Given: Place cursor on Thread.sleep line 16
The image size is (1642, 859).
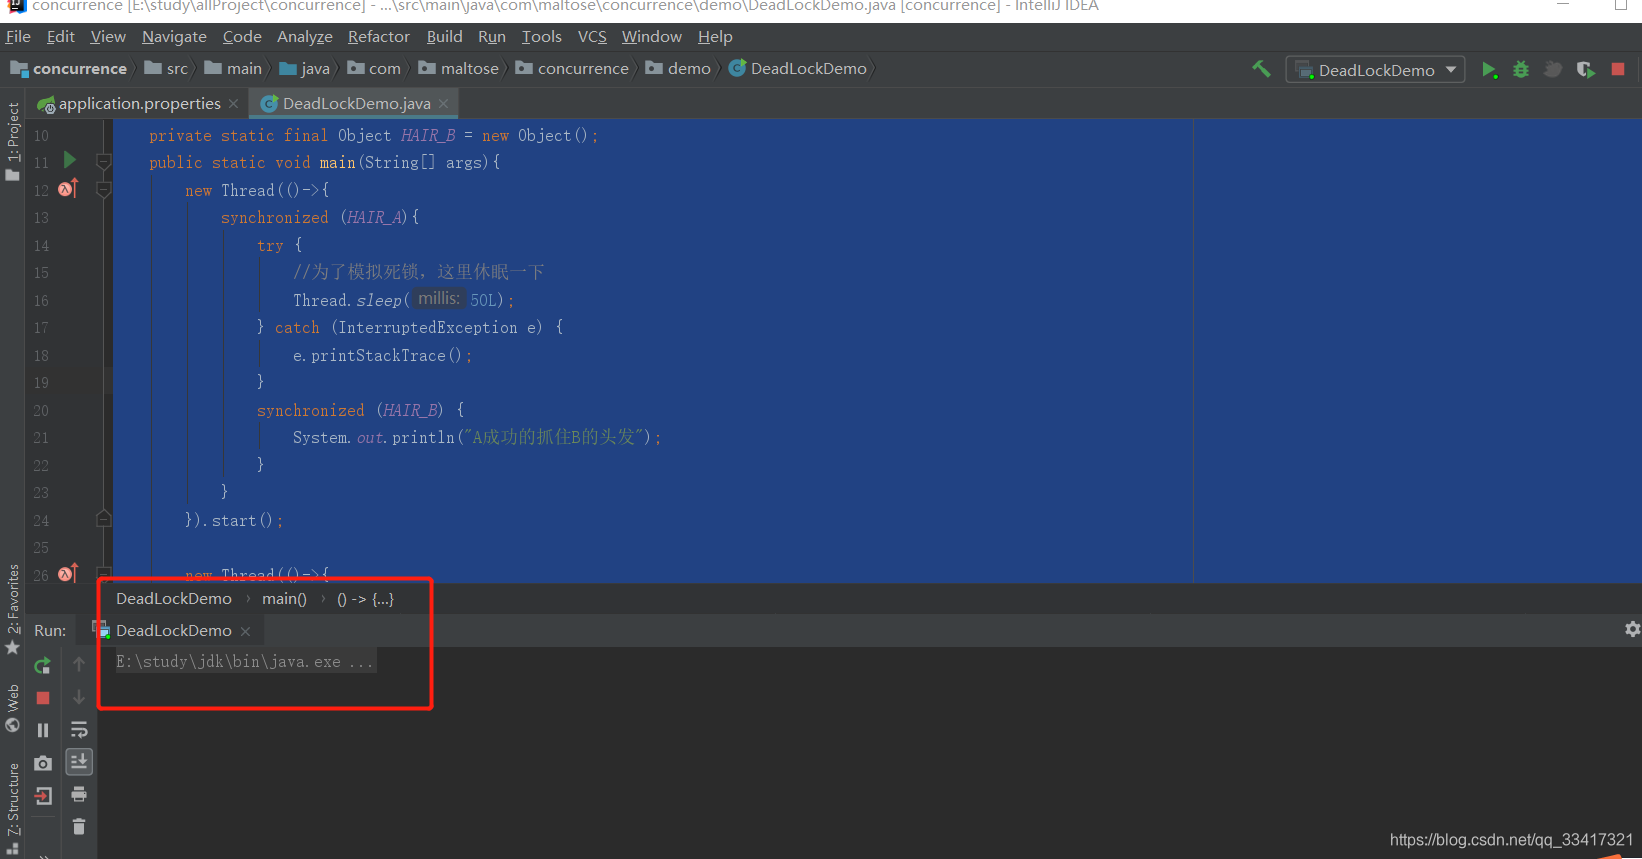Looking at the screenshot, I should pos(402,300).
